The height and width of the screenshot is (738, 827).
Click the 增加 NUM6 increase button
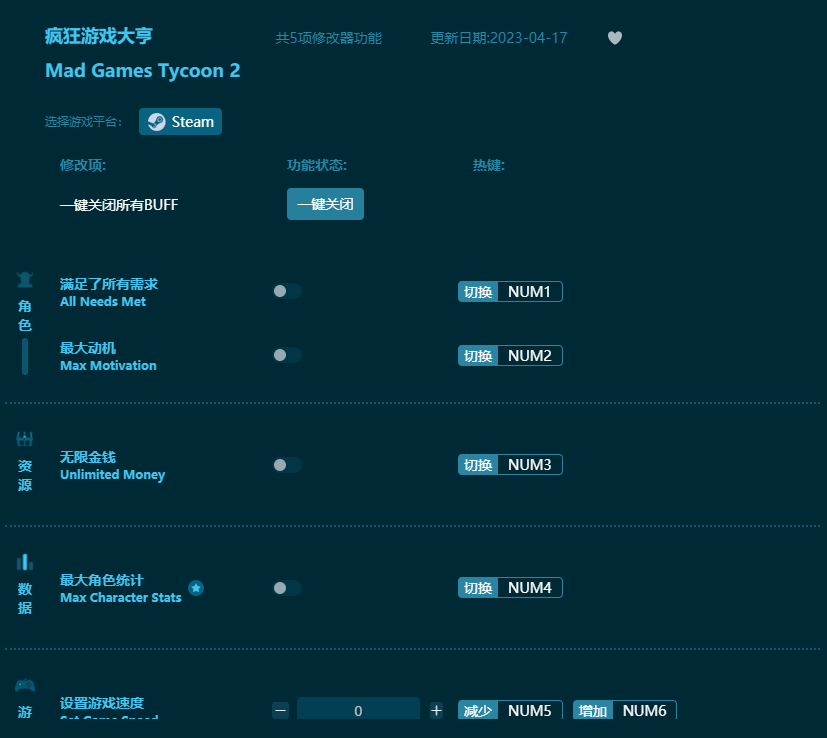click(x=624, y=710)
